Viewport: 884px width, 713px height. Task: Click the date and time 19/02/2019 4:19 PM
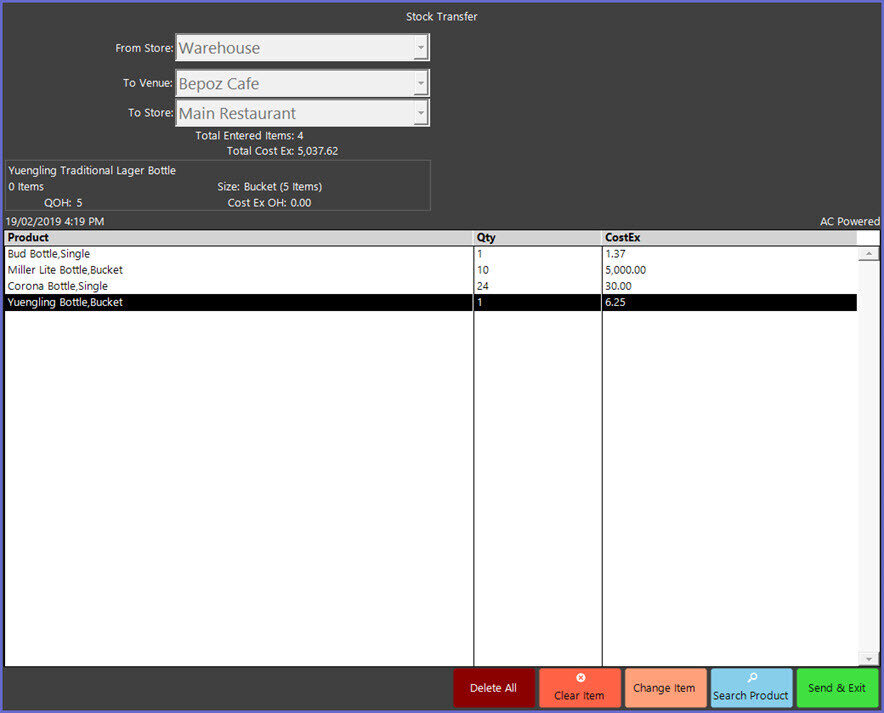click(55, 222)
